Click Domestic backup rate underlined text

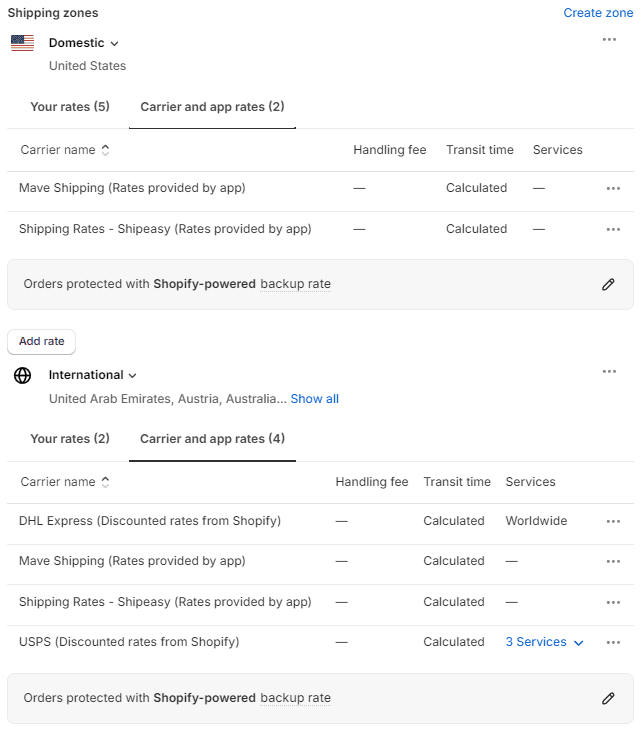click(296, 284)
